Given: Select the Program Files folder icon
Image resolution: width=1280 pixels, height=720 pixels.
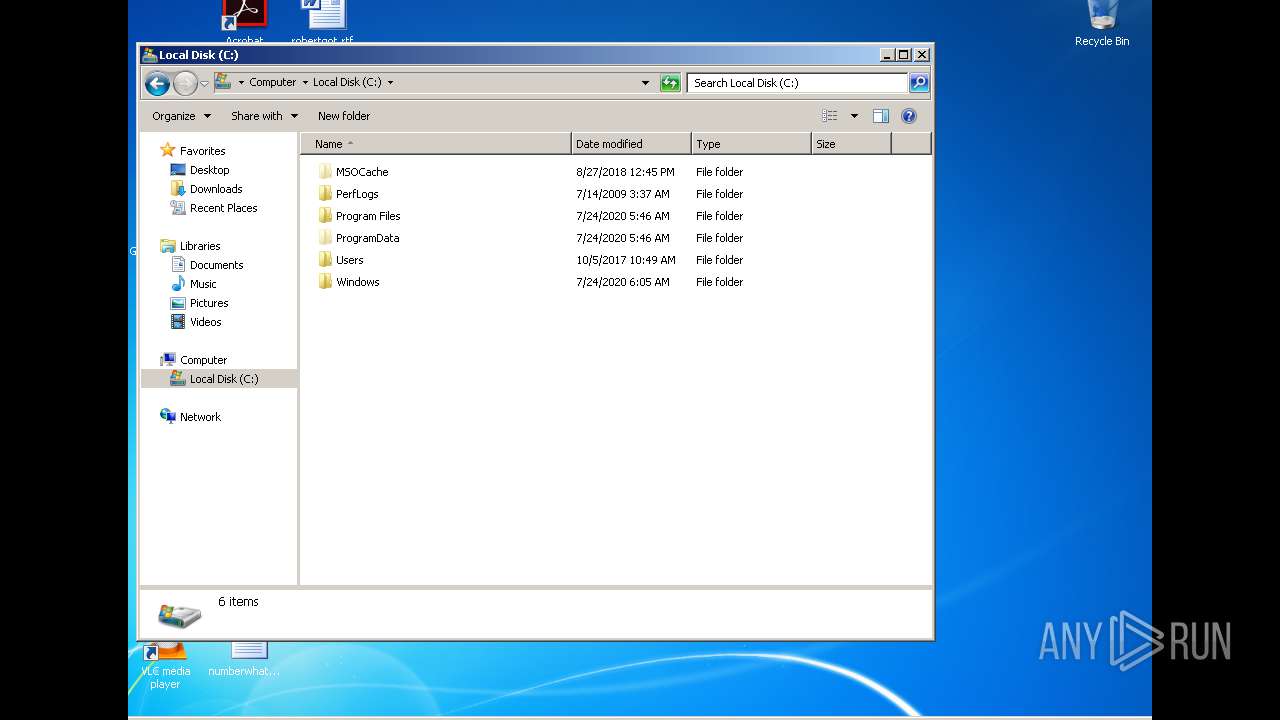Looking at the screenshot, I should click(325, 216).
